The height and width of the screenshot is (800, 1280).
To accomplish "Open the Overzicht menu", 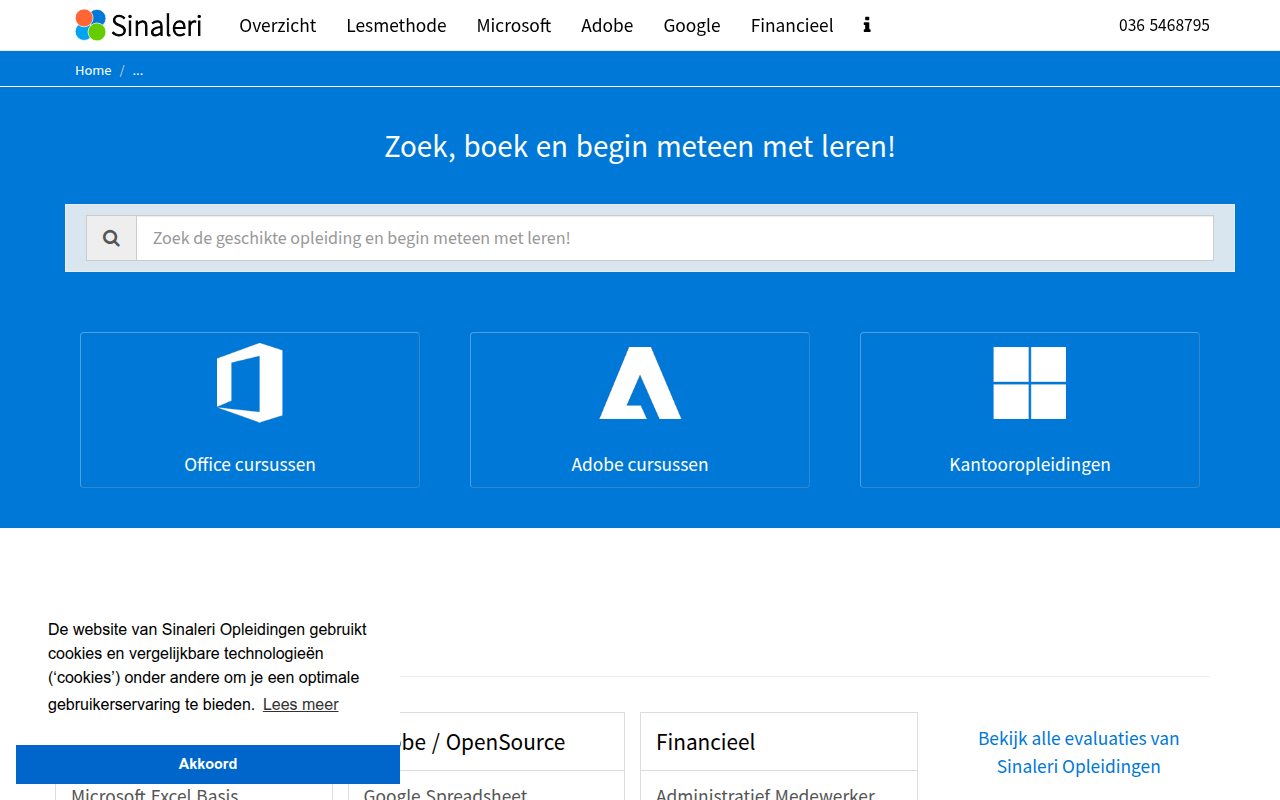I will click(x=278, y=25).
